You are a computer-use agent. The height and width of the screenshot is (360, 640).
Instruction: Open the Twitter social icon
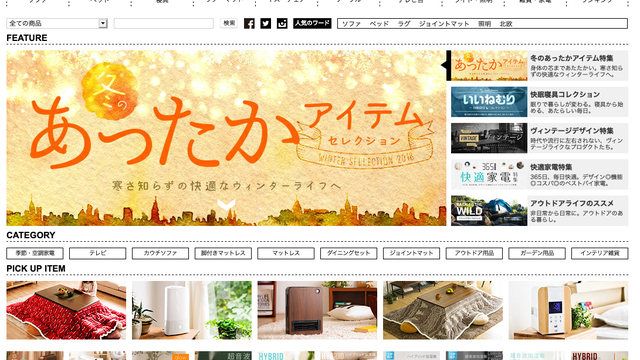[266, 23]
